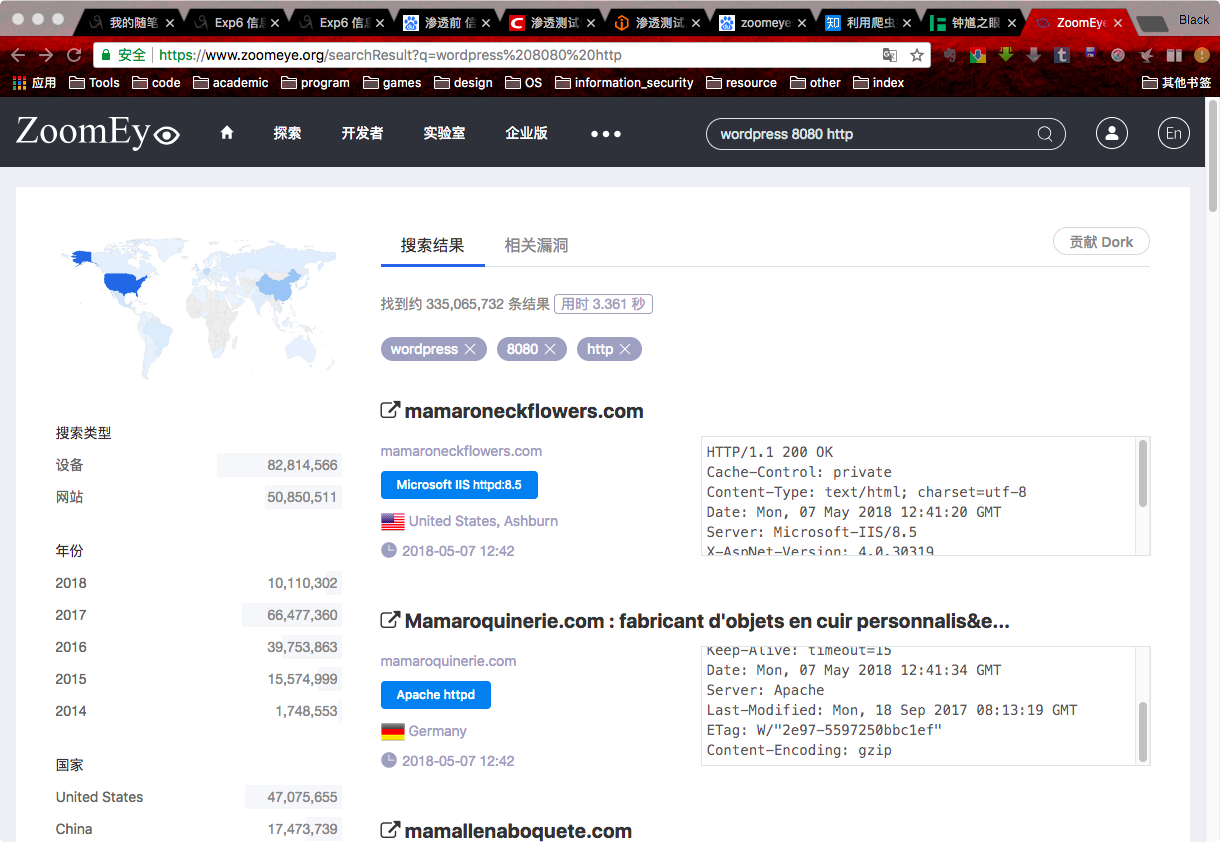Open the Tools bookmark folder
The width and height of the screenshot is (1220, 842).
(94, 83)
